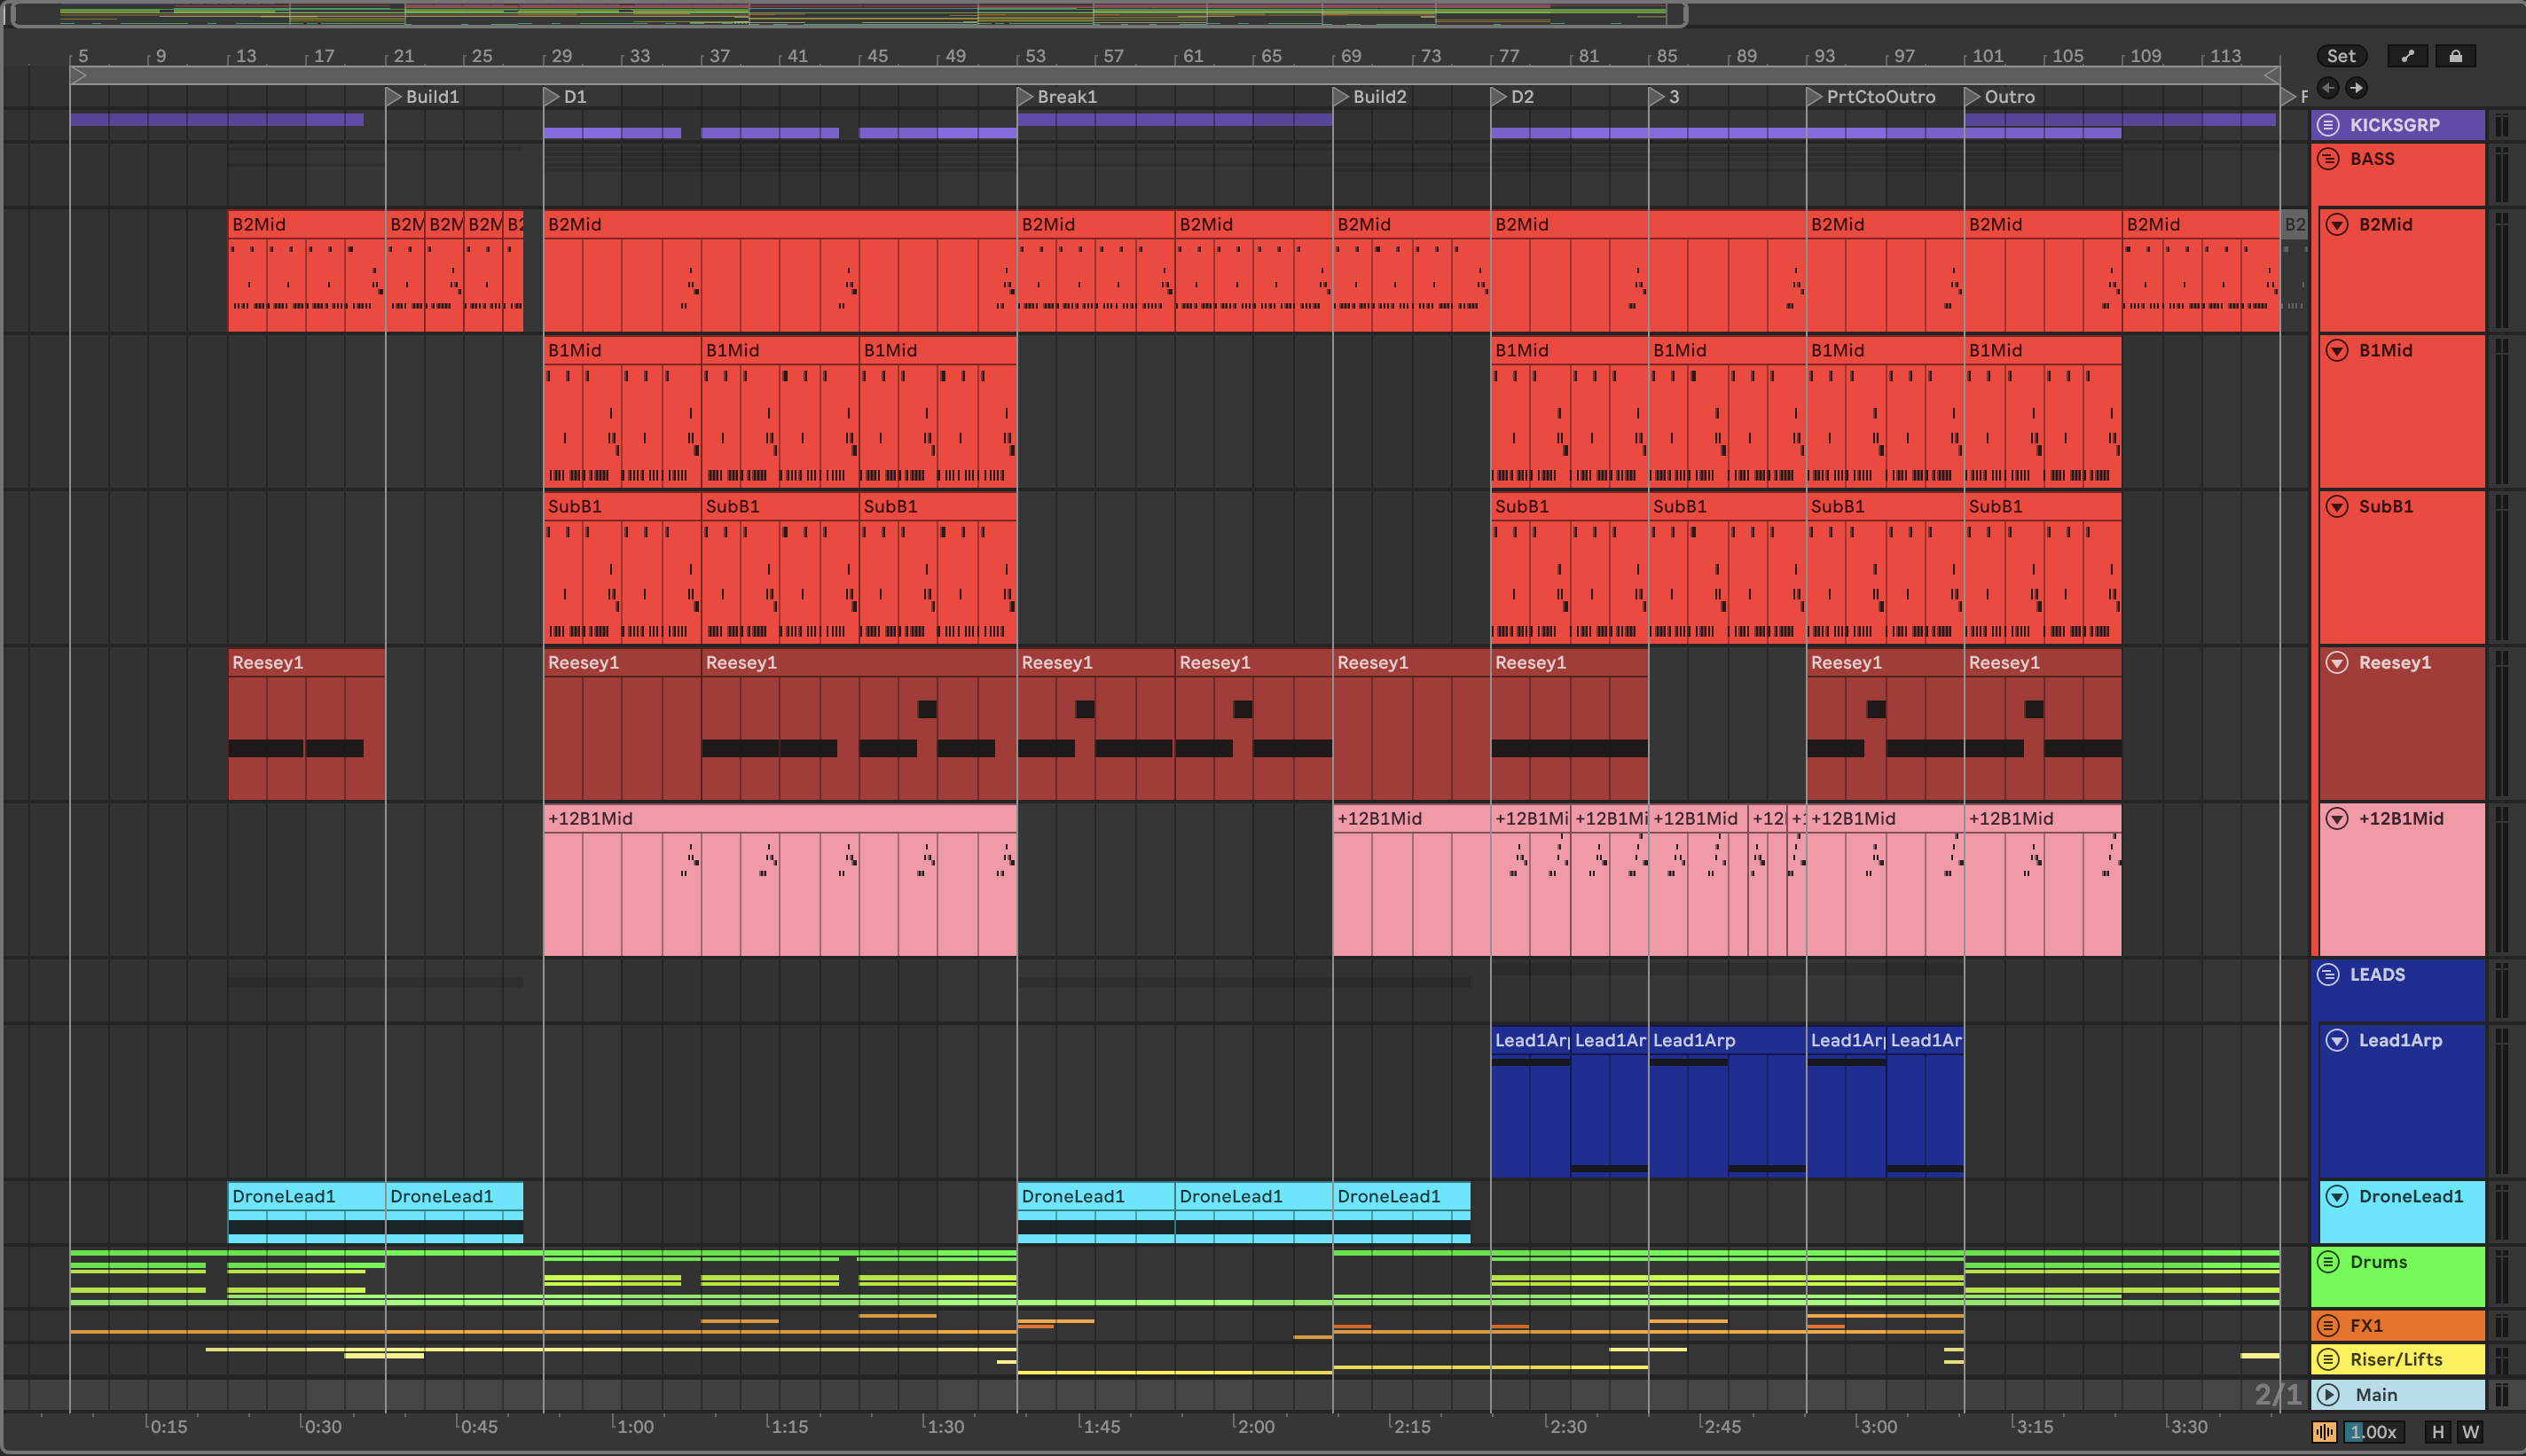Jump to previous locator arrow

(2328, 88)
